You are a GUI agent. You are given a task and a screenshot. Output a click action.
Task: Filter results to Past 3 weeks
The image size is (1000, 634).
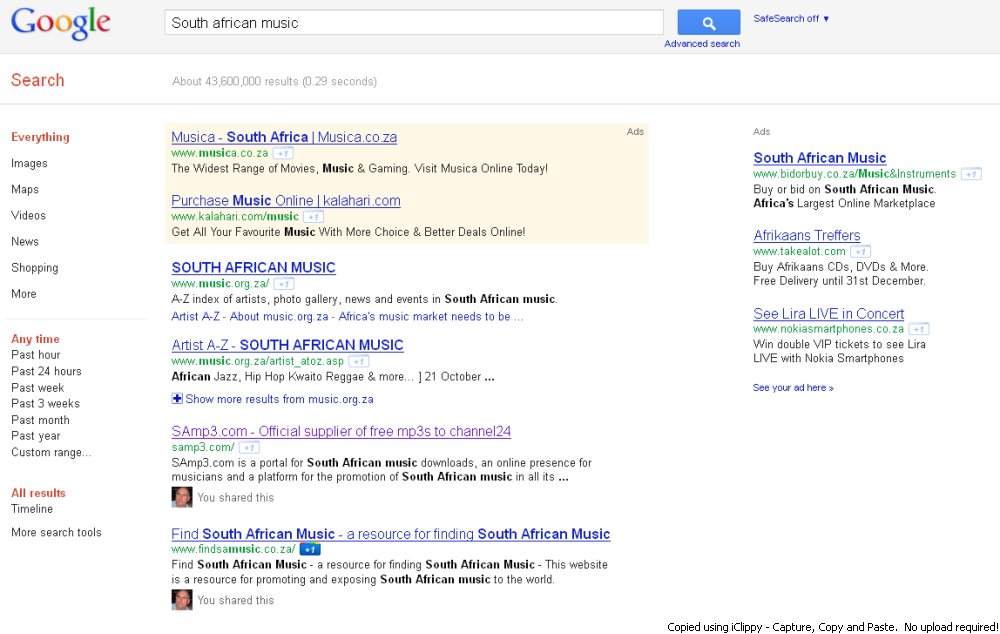[45, 404]
